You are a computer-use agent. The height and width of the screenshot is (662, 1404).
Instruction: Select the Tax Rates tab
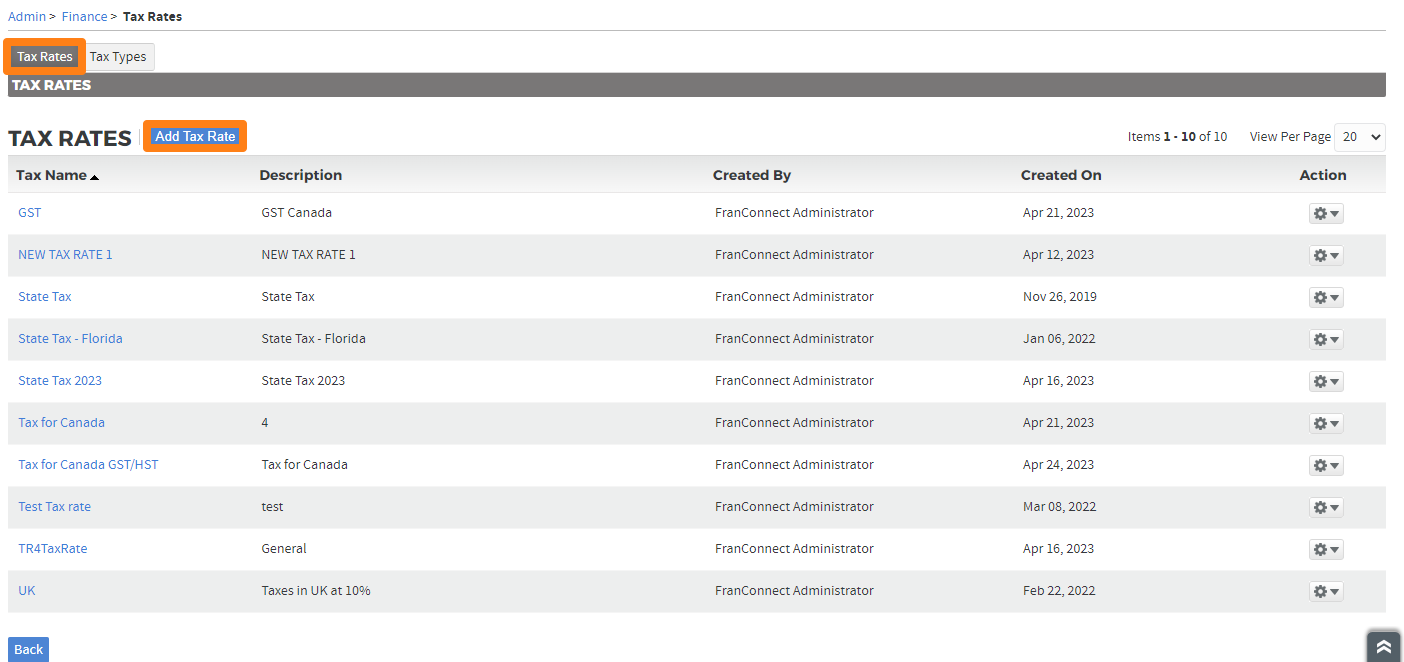click(x=45, y=57)
